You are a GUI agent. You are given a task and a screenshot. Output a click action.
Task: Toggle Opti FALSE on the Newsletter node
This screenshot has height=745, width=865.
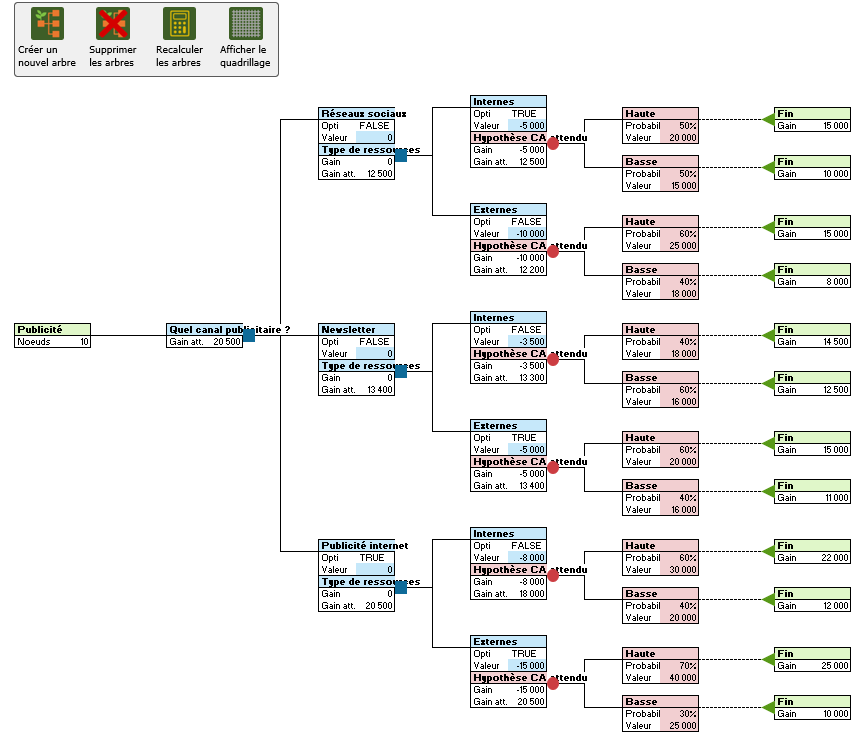[372, 342]
